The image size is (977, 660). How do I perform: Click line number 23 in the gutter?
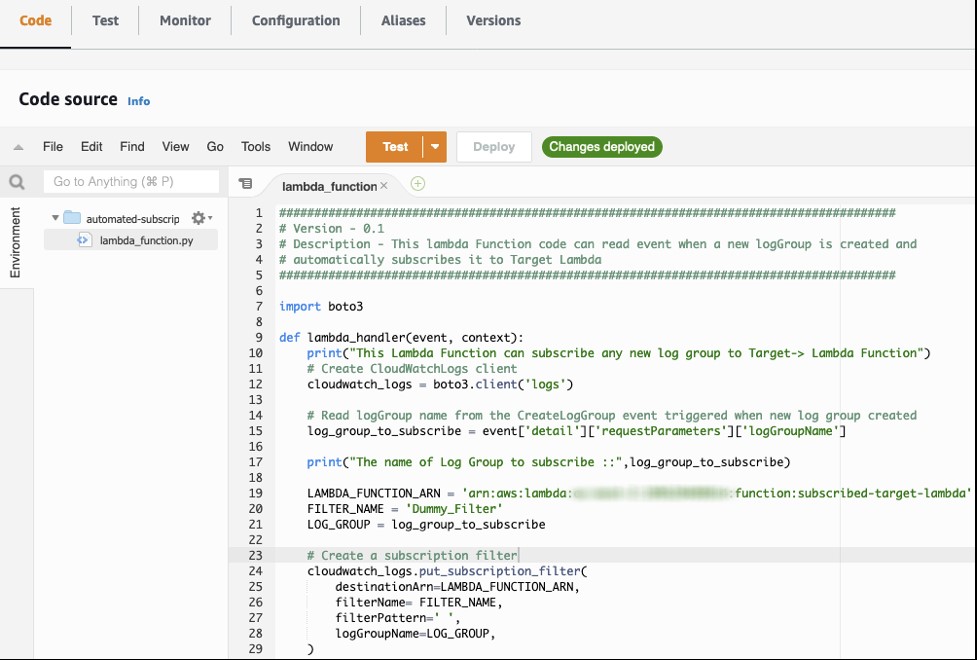[255, 556]
